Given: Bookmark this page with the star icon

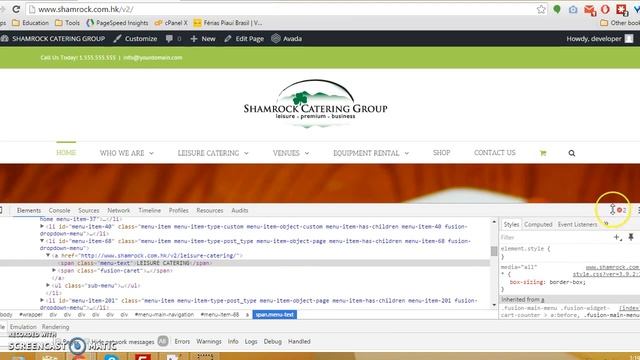Looking at the screenshot, I should (541, 9).
